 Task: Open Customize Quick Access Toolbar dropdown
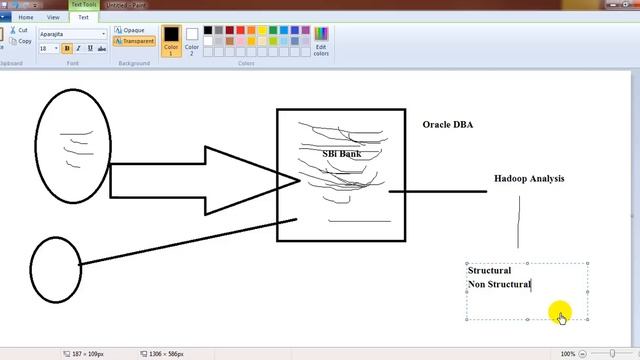point(36,5)
